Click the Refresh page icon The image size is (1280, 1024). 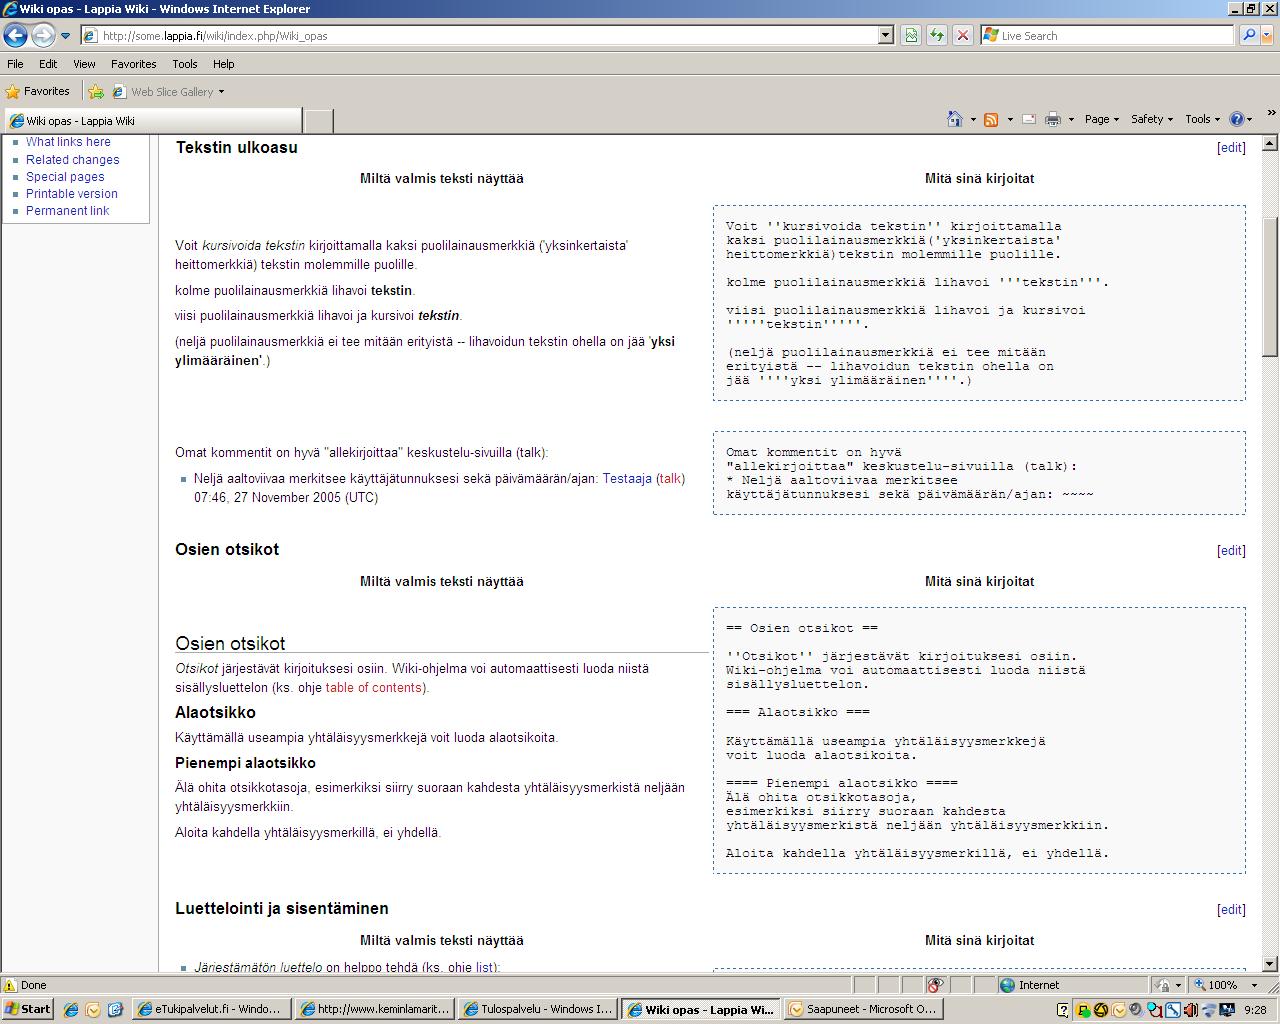click(937, 35)
